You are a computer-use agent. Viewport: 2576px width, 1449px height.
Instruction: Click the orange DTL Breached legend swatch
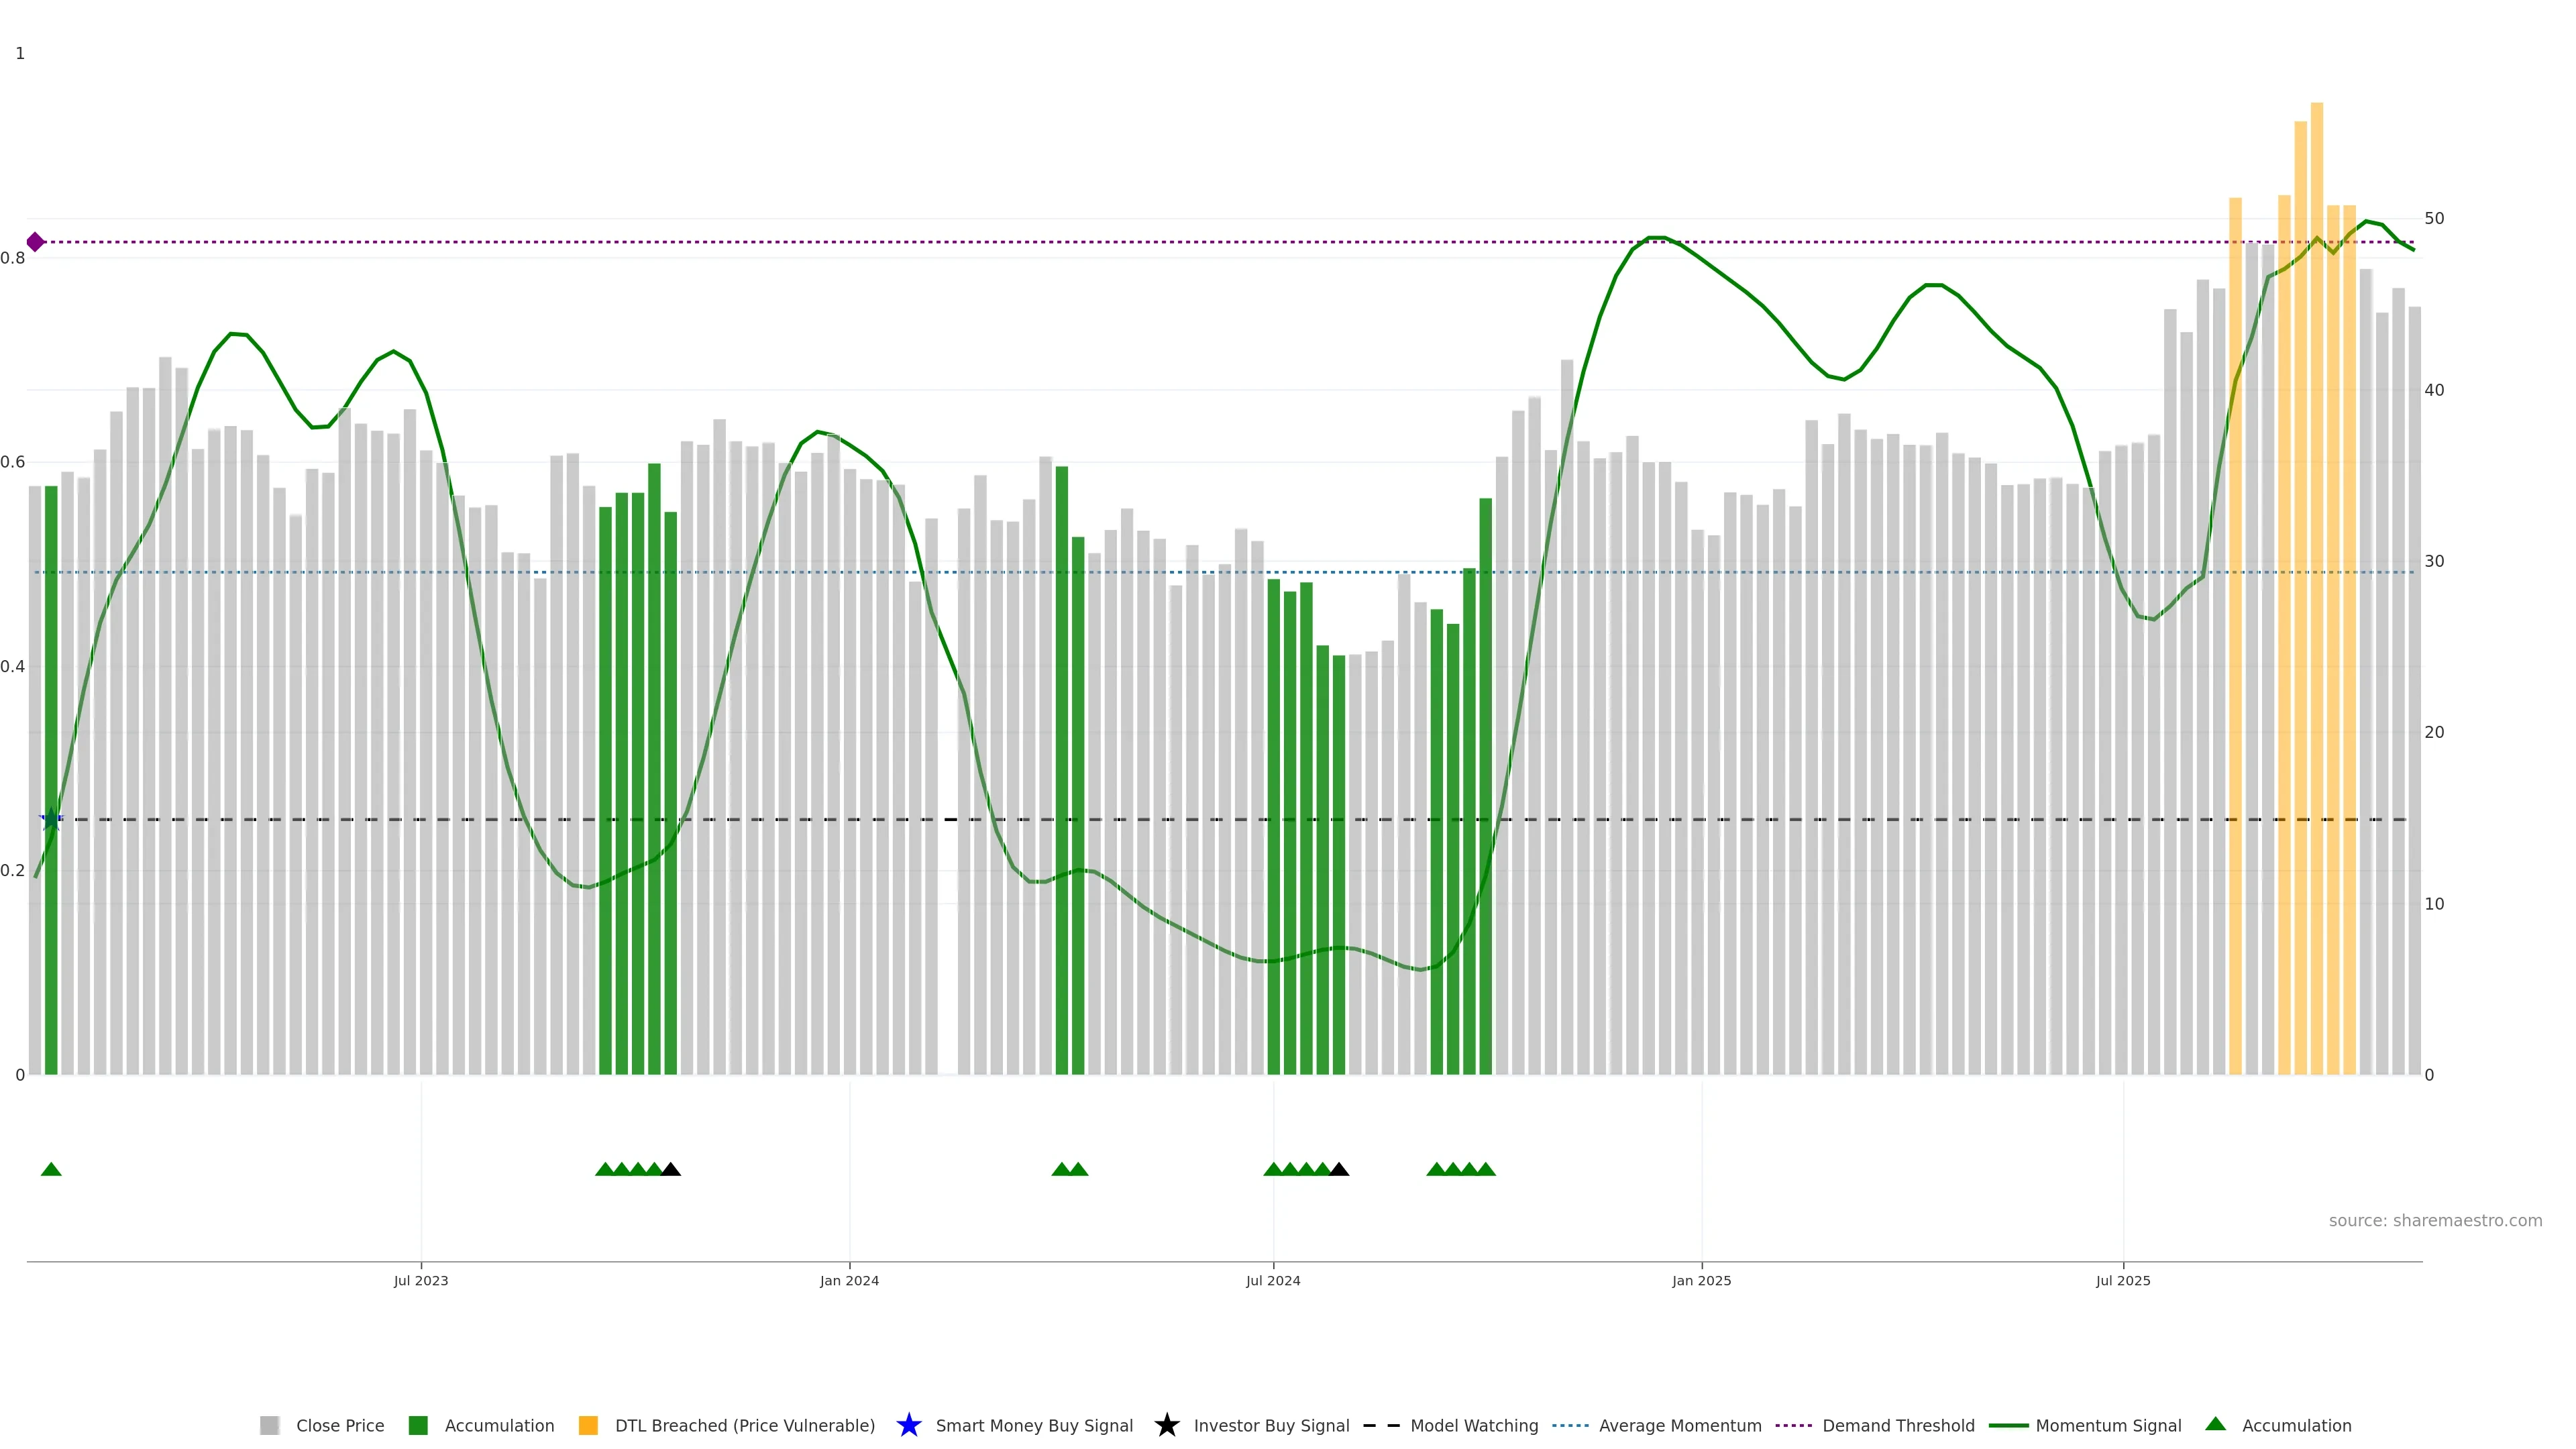(588, 1425)
